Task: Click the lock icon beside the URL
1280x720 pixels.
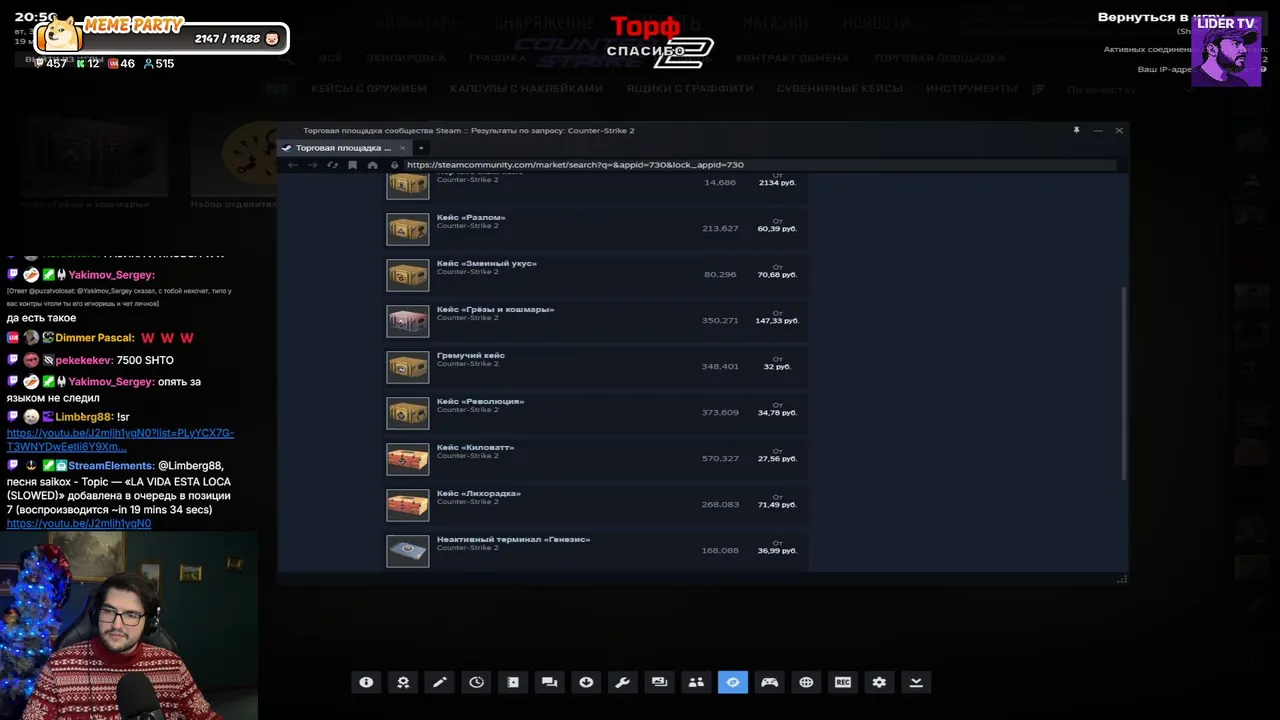Action: 394,165
